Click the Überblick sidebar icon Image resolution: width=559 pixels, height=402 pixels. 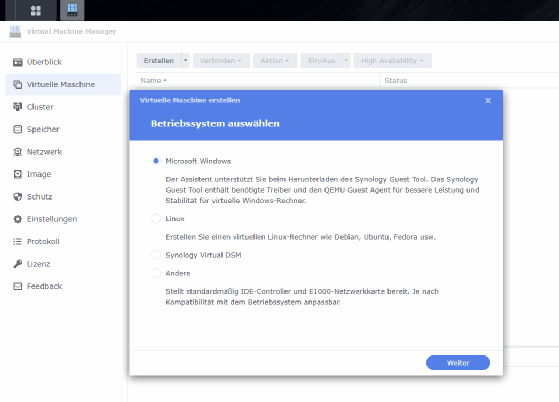[x=17, y=62]
